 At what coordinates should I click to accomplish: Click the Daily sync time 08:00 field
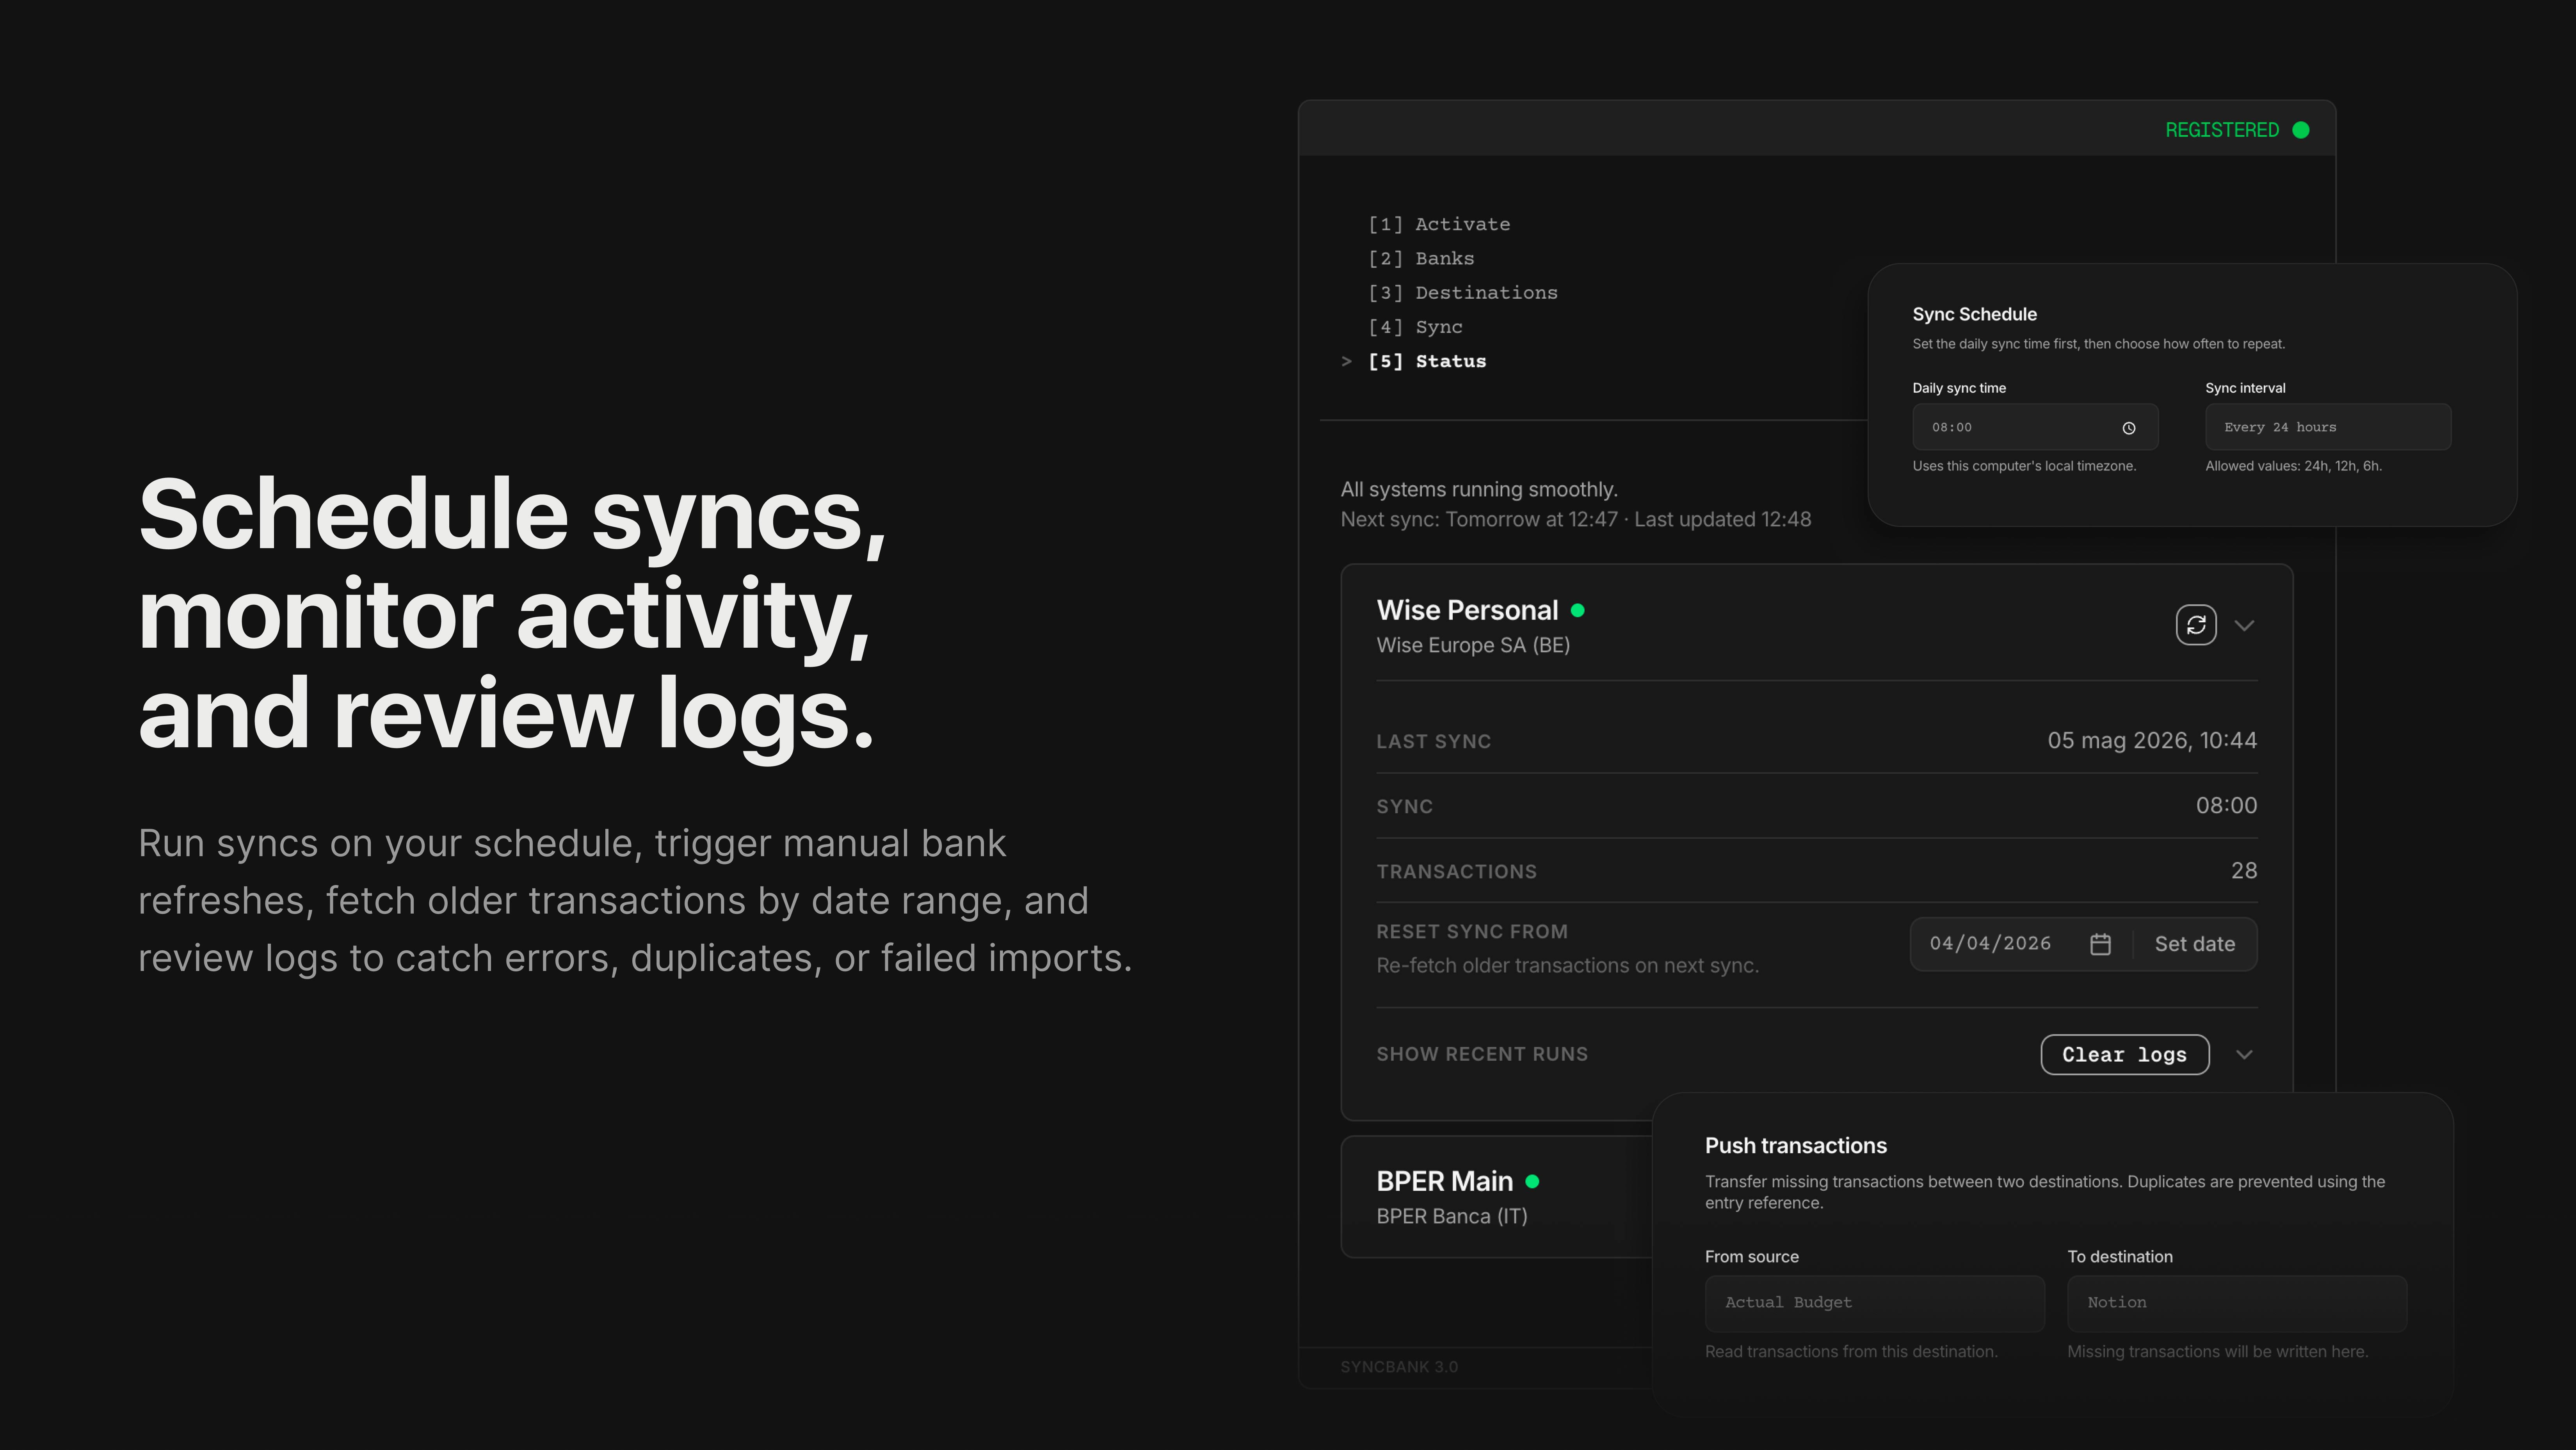[x=2035, y=427]
